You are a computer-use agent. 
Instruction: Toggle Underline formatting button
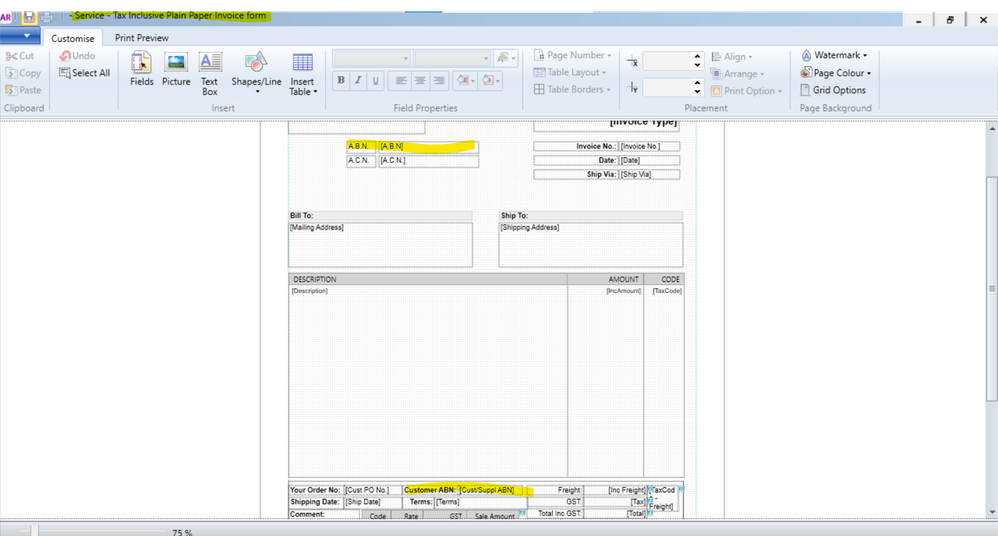coord(375,81)
